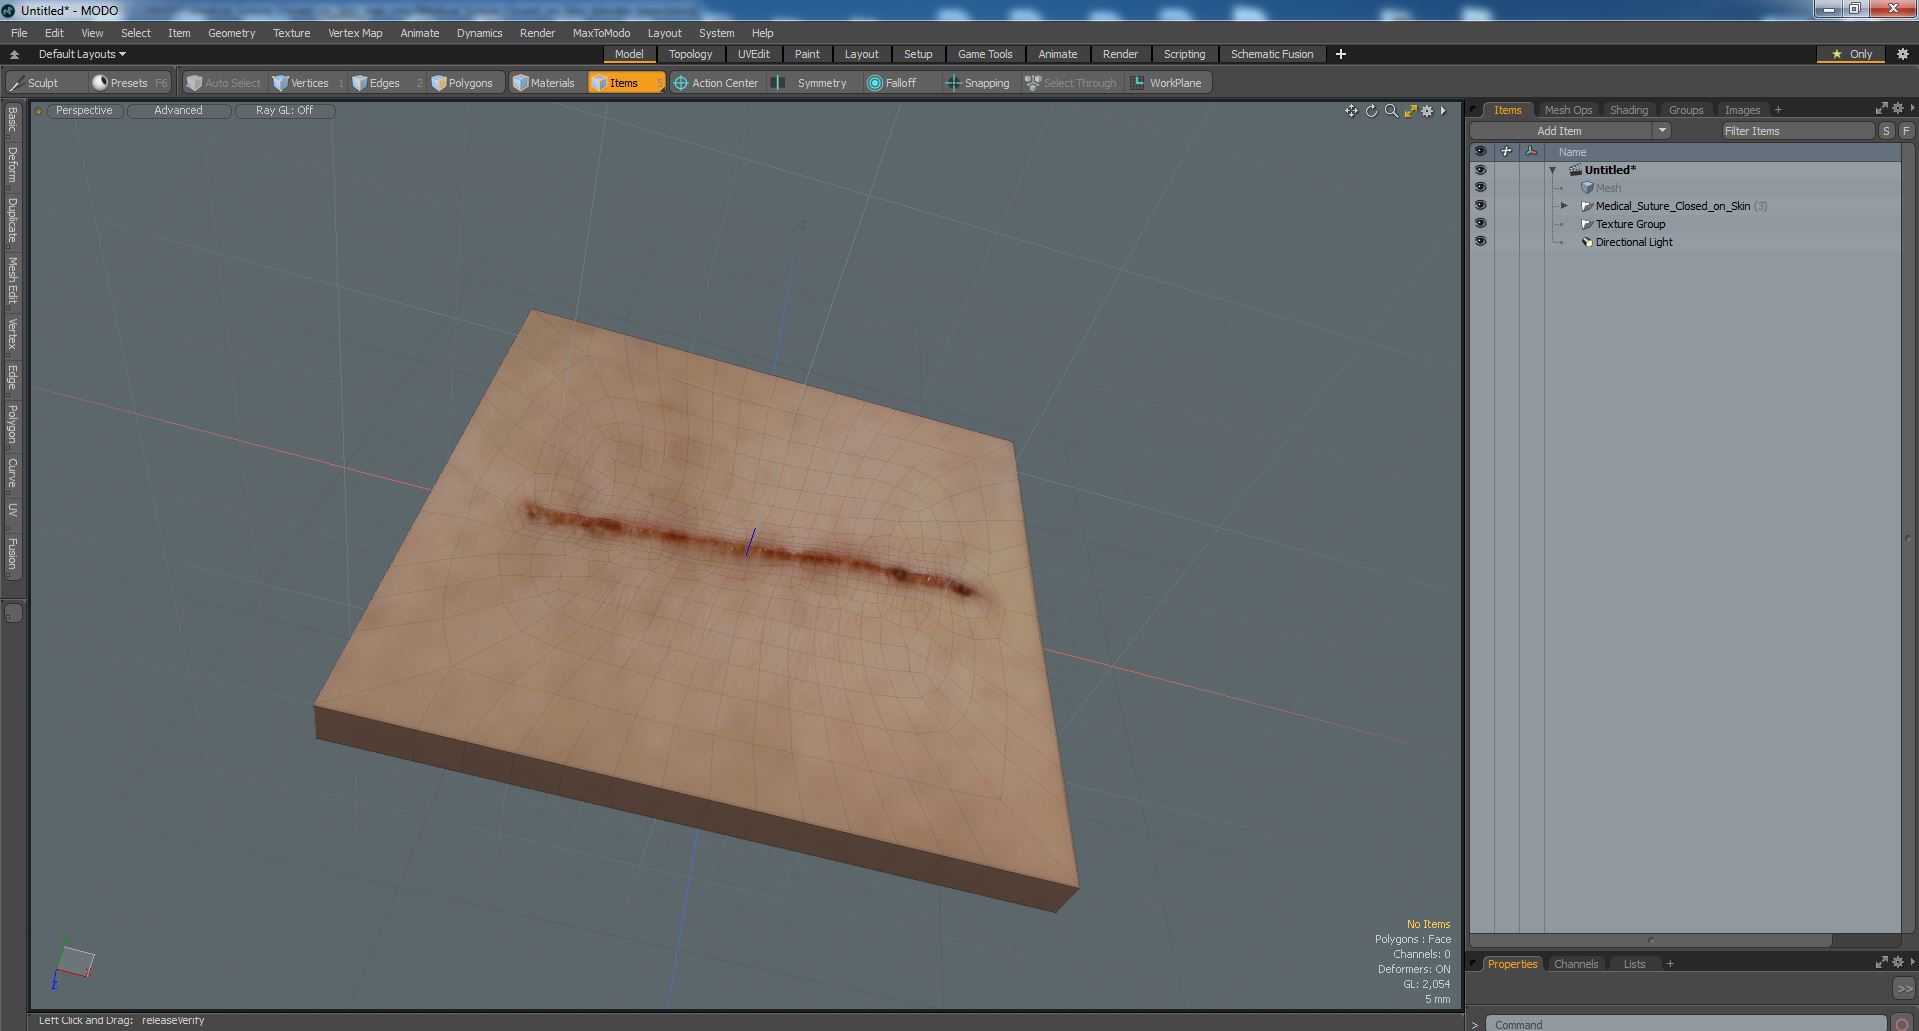Image resolution: width=1919 pixels, height=1031 pixels.
Task: Open the viewport settings gear
Action: (1427, 111)
